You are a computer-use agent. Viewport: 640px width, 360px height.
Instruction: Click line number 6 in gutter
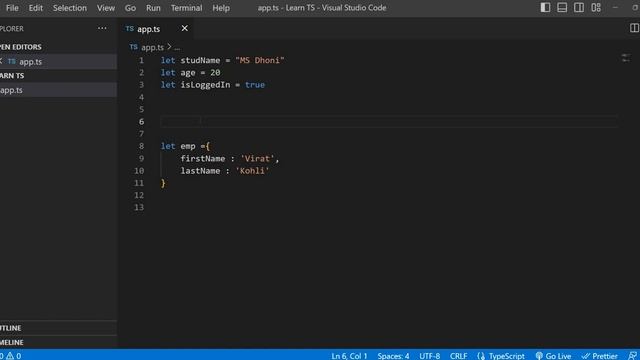(x=141, y=122)
